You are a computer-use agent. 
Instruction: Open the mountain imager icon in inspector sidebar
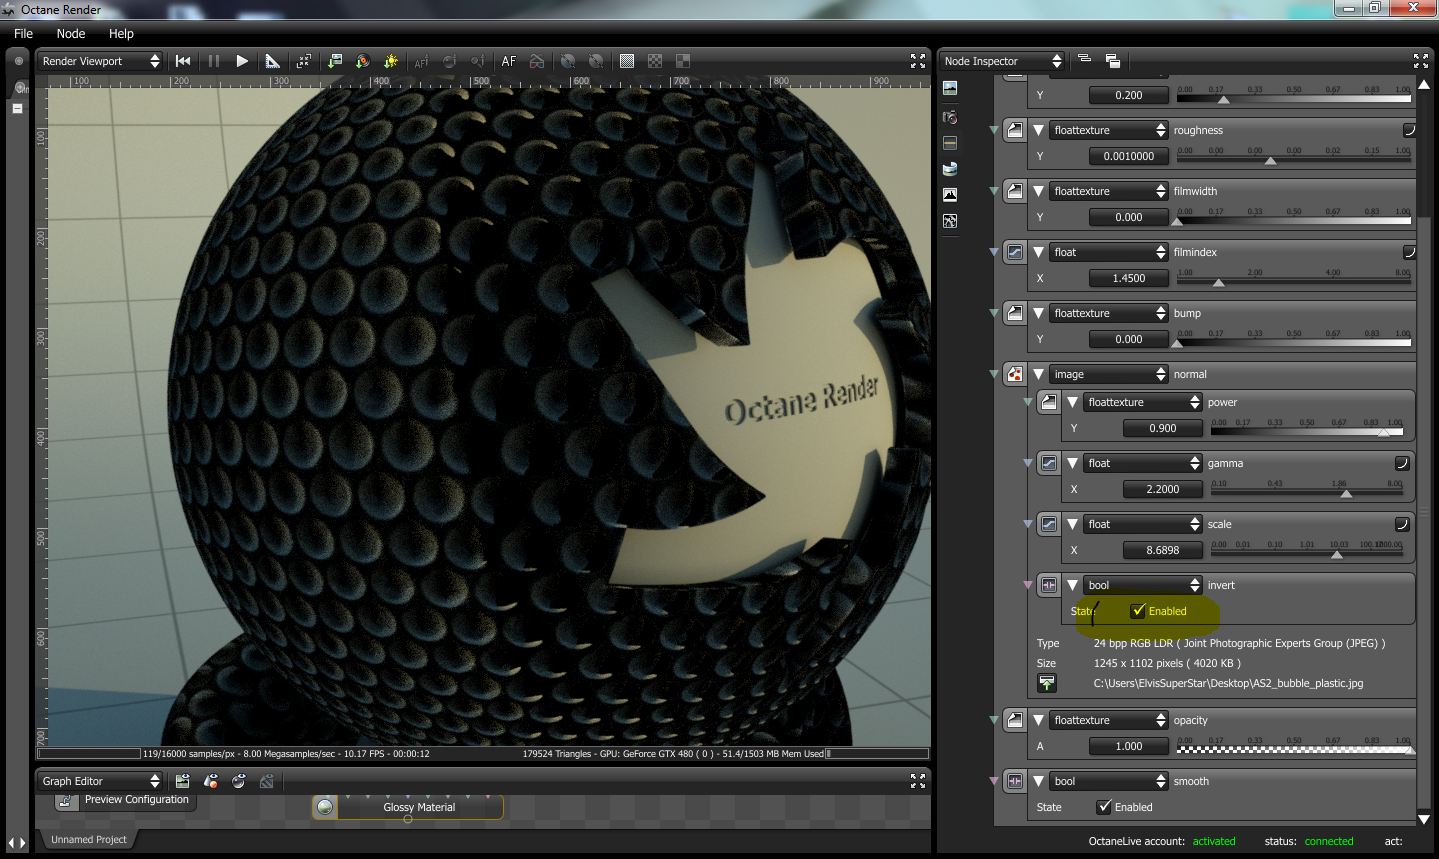(950, 195)
